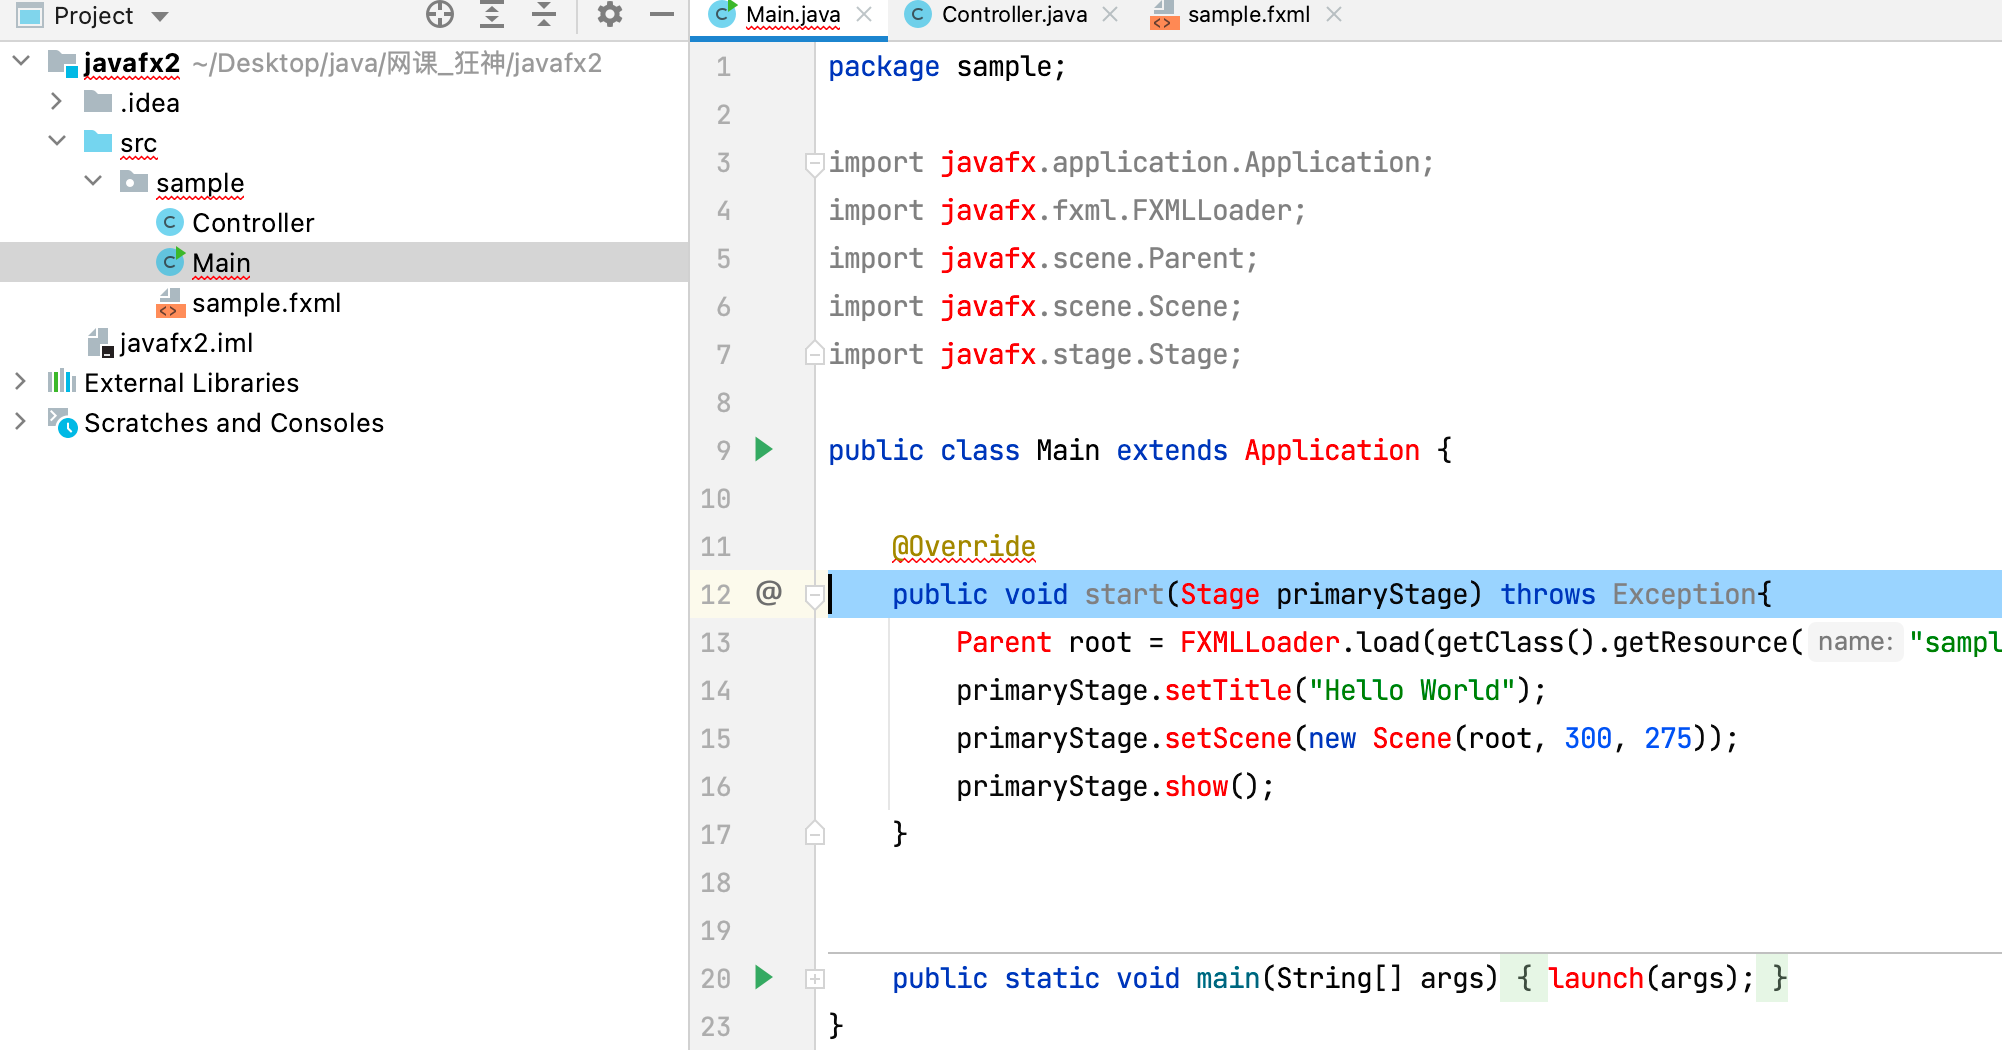Screen dimensions: 2002x1050
Task: Click the 'javafx.stage.Stage' import on line 7
Action: point(1084,354)
